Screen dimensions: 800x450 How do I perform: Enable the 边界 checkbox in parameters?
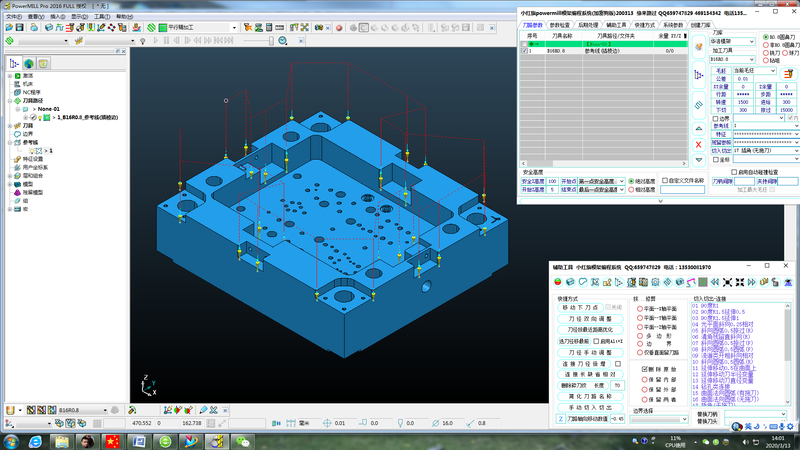tap(715, 118)
